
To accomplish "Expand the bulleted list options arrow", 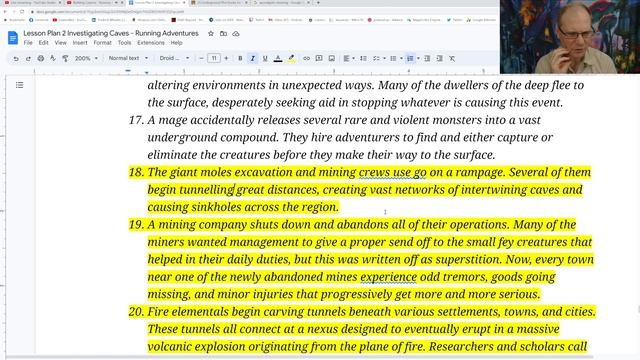I will [x=401, y=59].
